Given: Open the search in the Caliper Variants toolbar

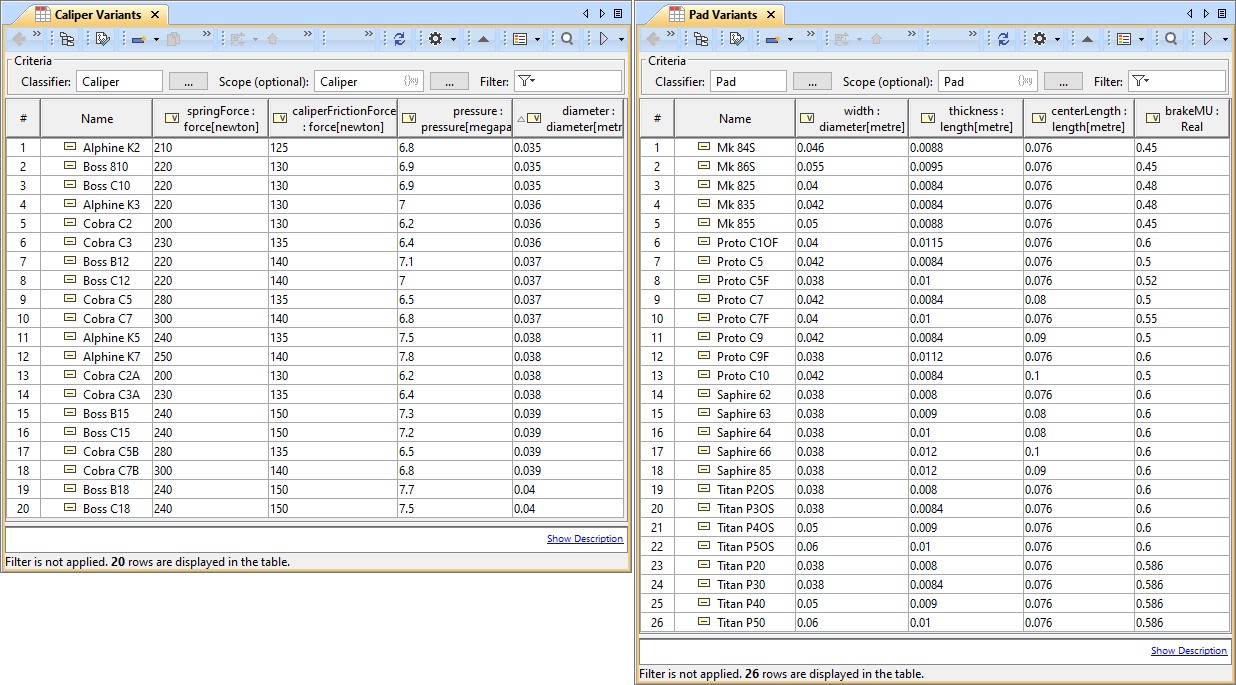Looking at the screenshot, I should pos(567,39).
